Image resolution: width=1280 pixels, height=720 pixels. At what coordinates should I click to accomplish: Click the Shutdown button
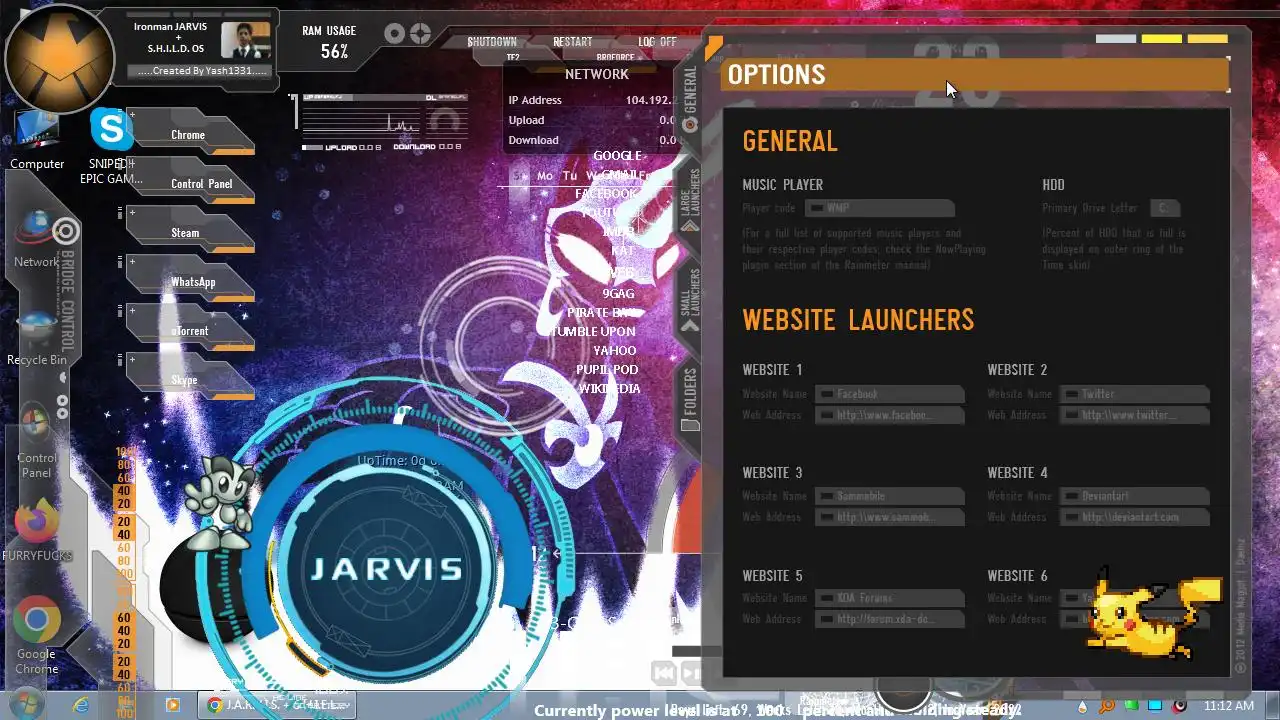(492, 42)
